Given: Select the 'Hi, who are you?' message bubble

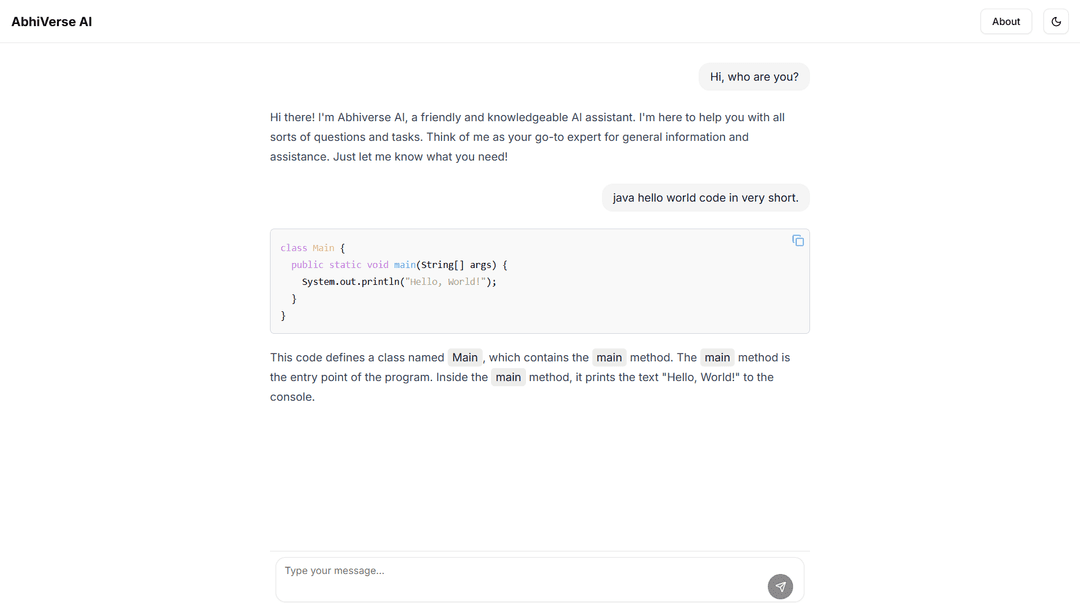Looking at the screenshot, I should tap(754, 76).
